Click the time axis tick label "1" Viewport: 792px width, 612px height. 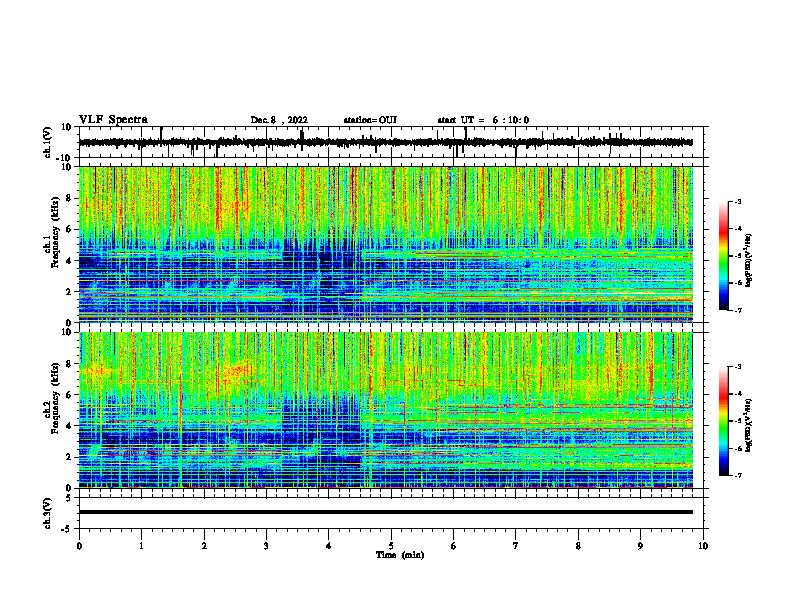point(141,546)
